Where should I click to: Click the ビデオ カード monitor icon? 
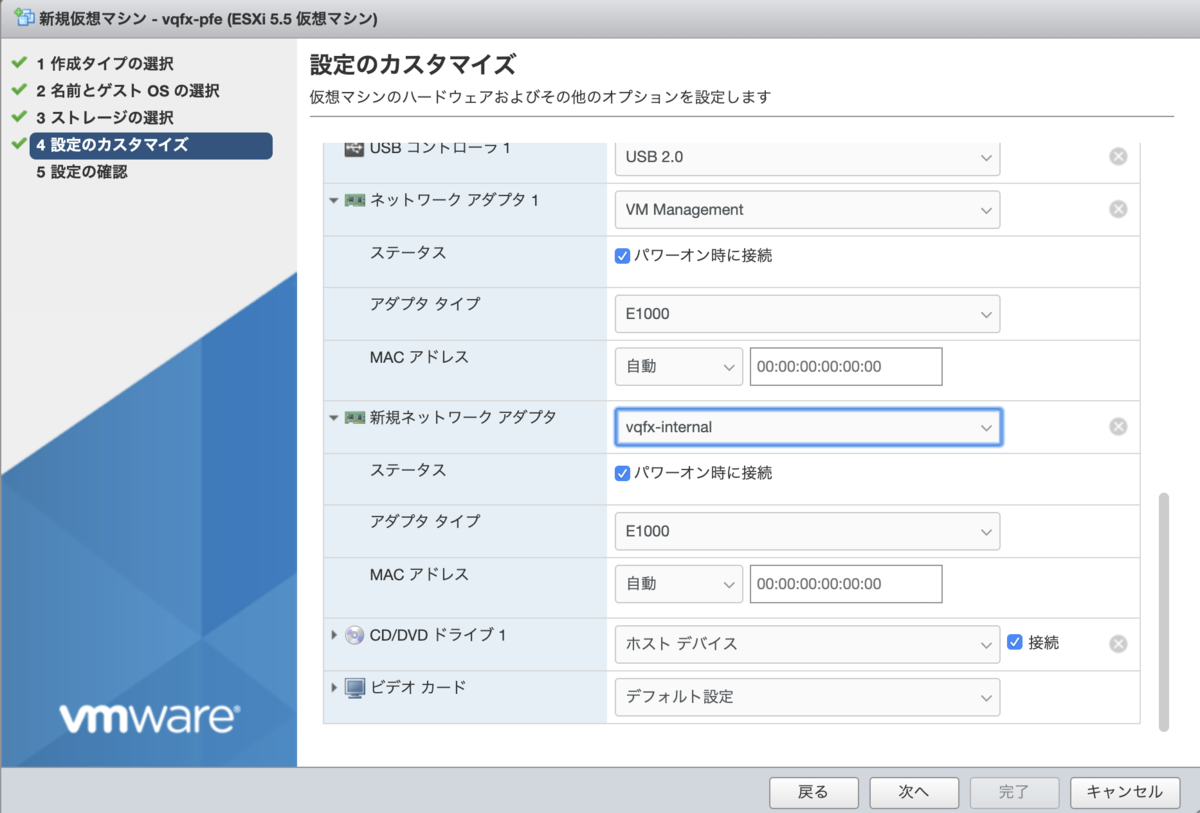click(354, 688)
